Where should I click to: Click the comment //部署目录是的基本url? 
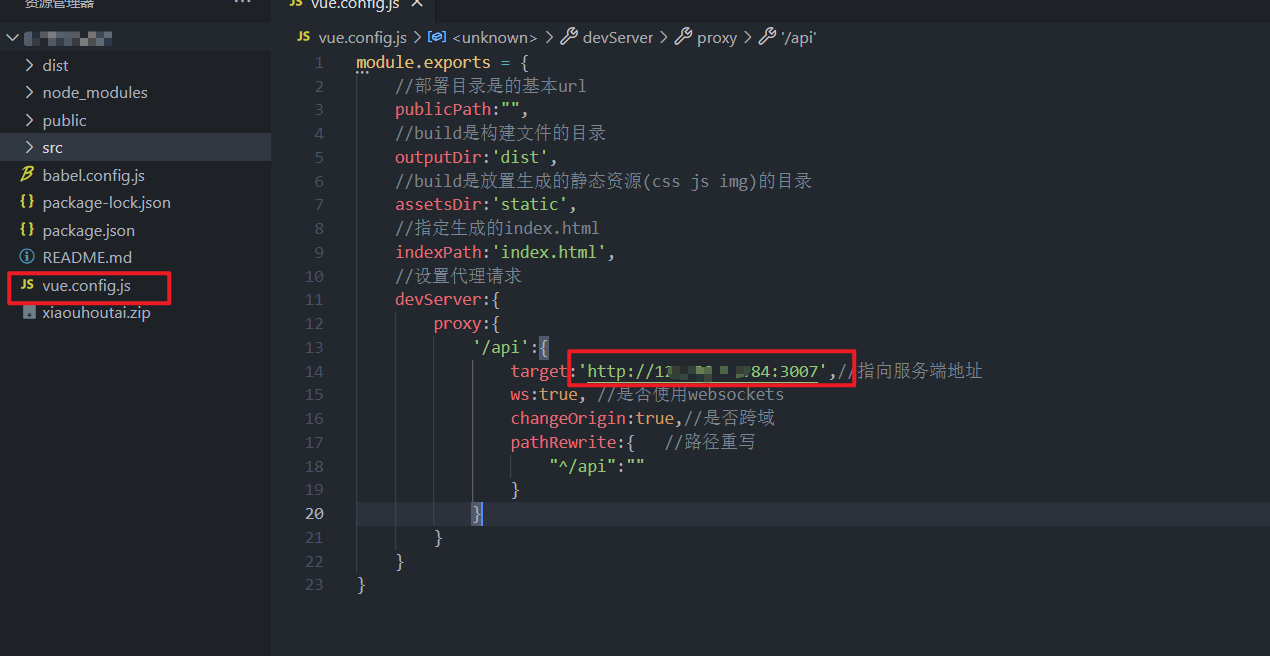coord(491,86)
